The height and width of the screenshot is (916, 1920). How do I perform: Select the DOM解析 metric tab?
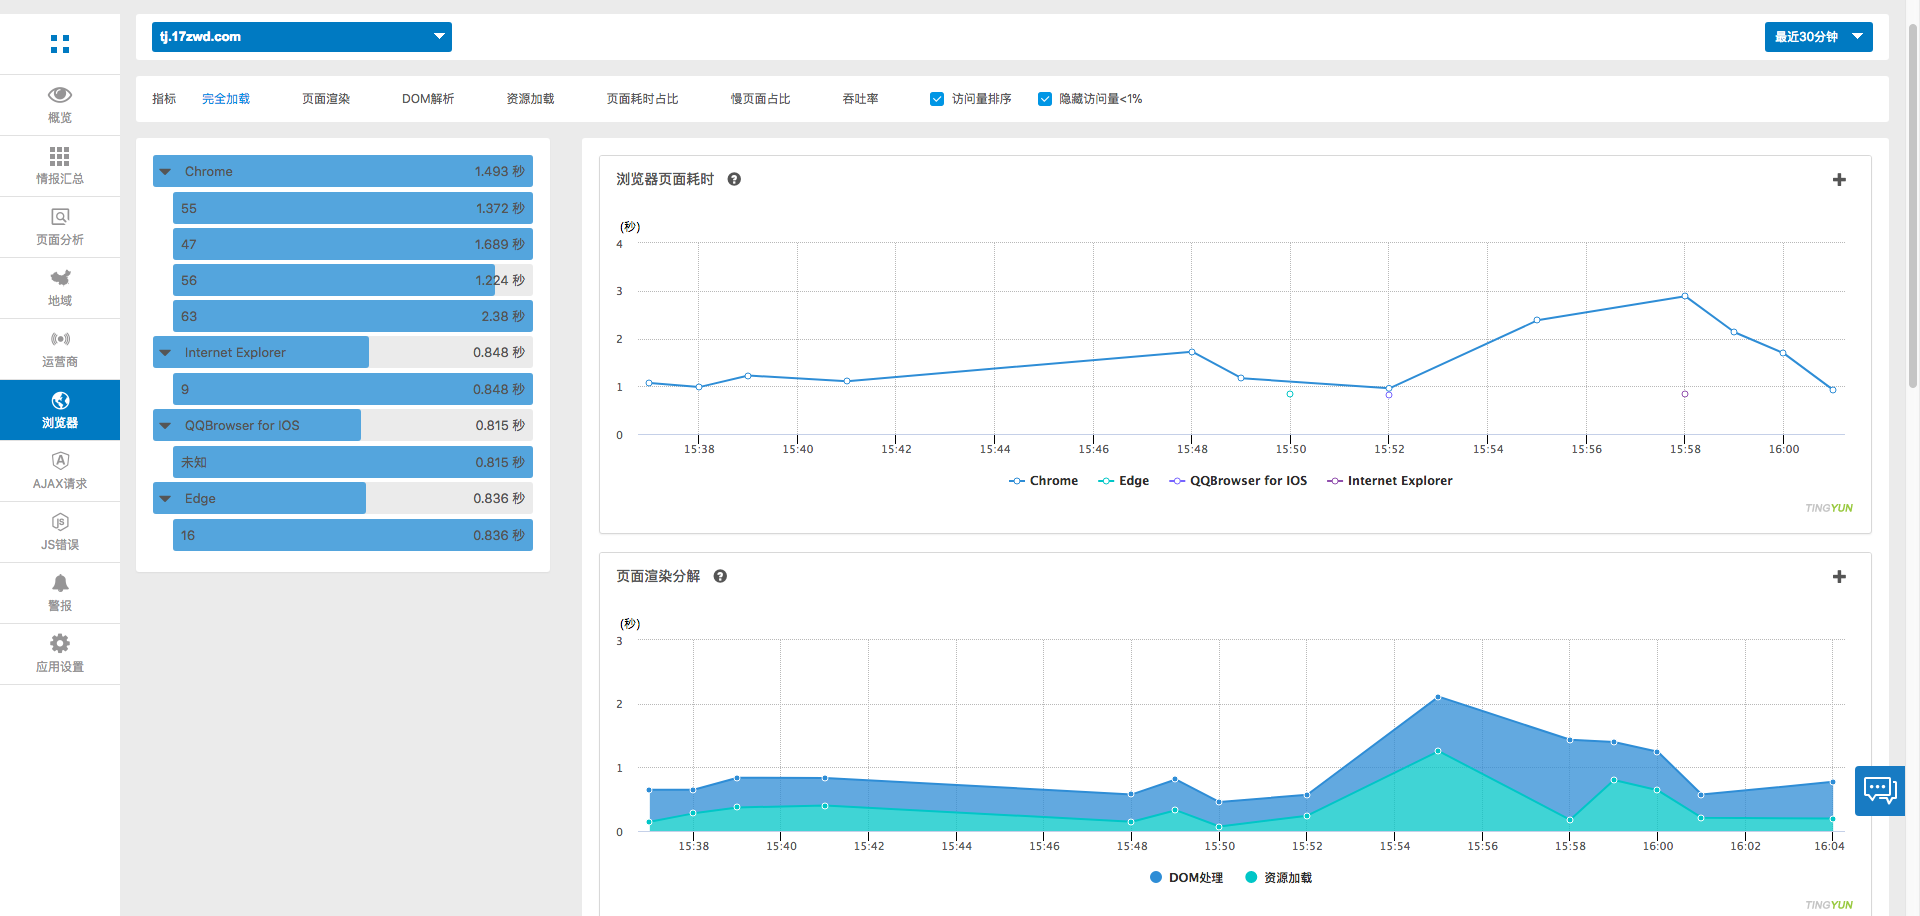point(428,99)
